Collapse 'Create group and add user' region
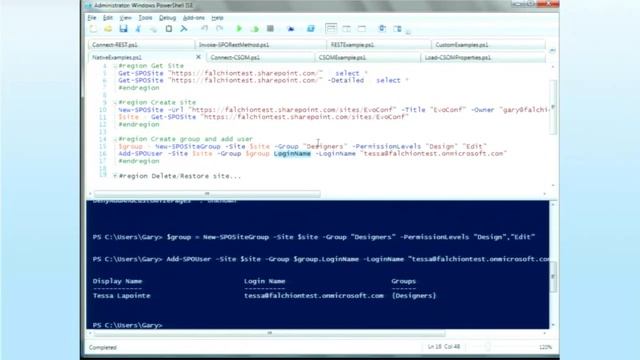The height and width of the screenshot is (360, 640). click(x=115, y=139)
